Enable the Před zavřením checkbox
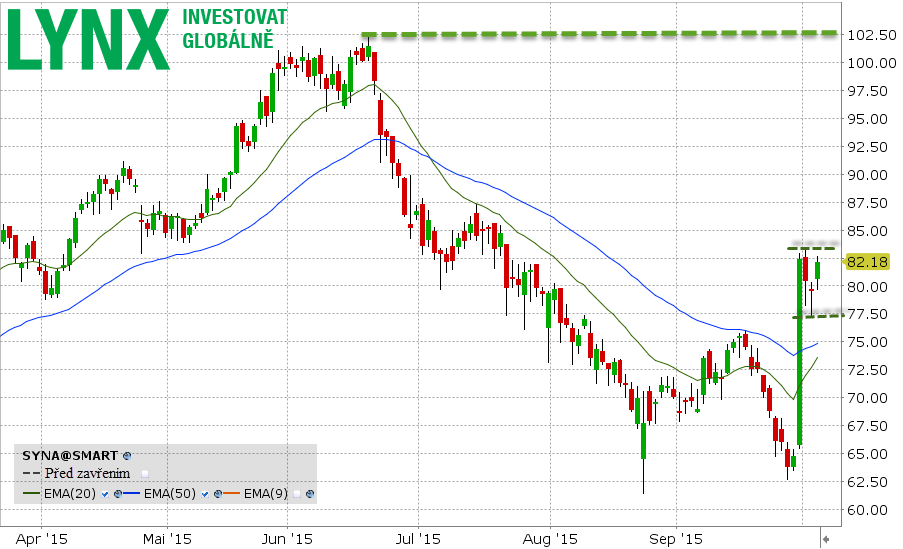The height and width of the screenshot is (549, 903). pos(145,474)
